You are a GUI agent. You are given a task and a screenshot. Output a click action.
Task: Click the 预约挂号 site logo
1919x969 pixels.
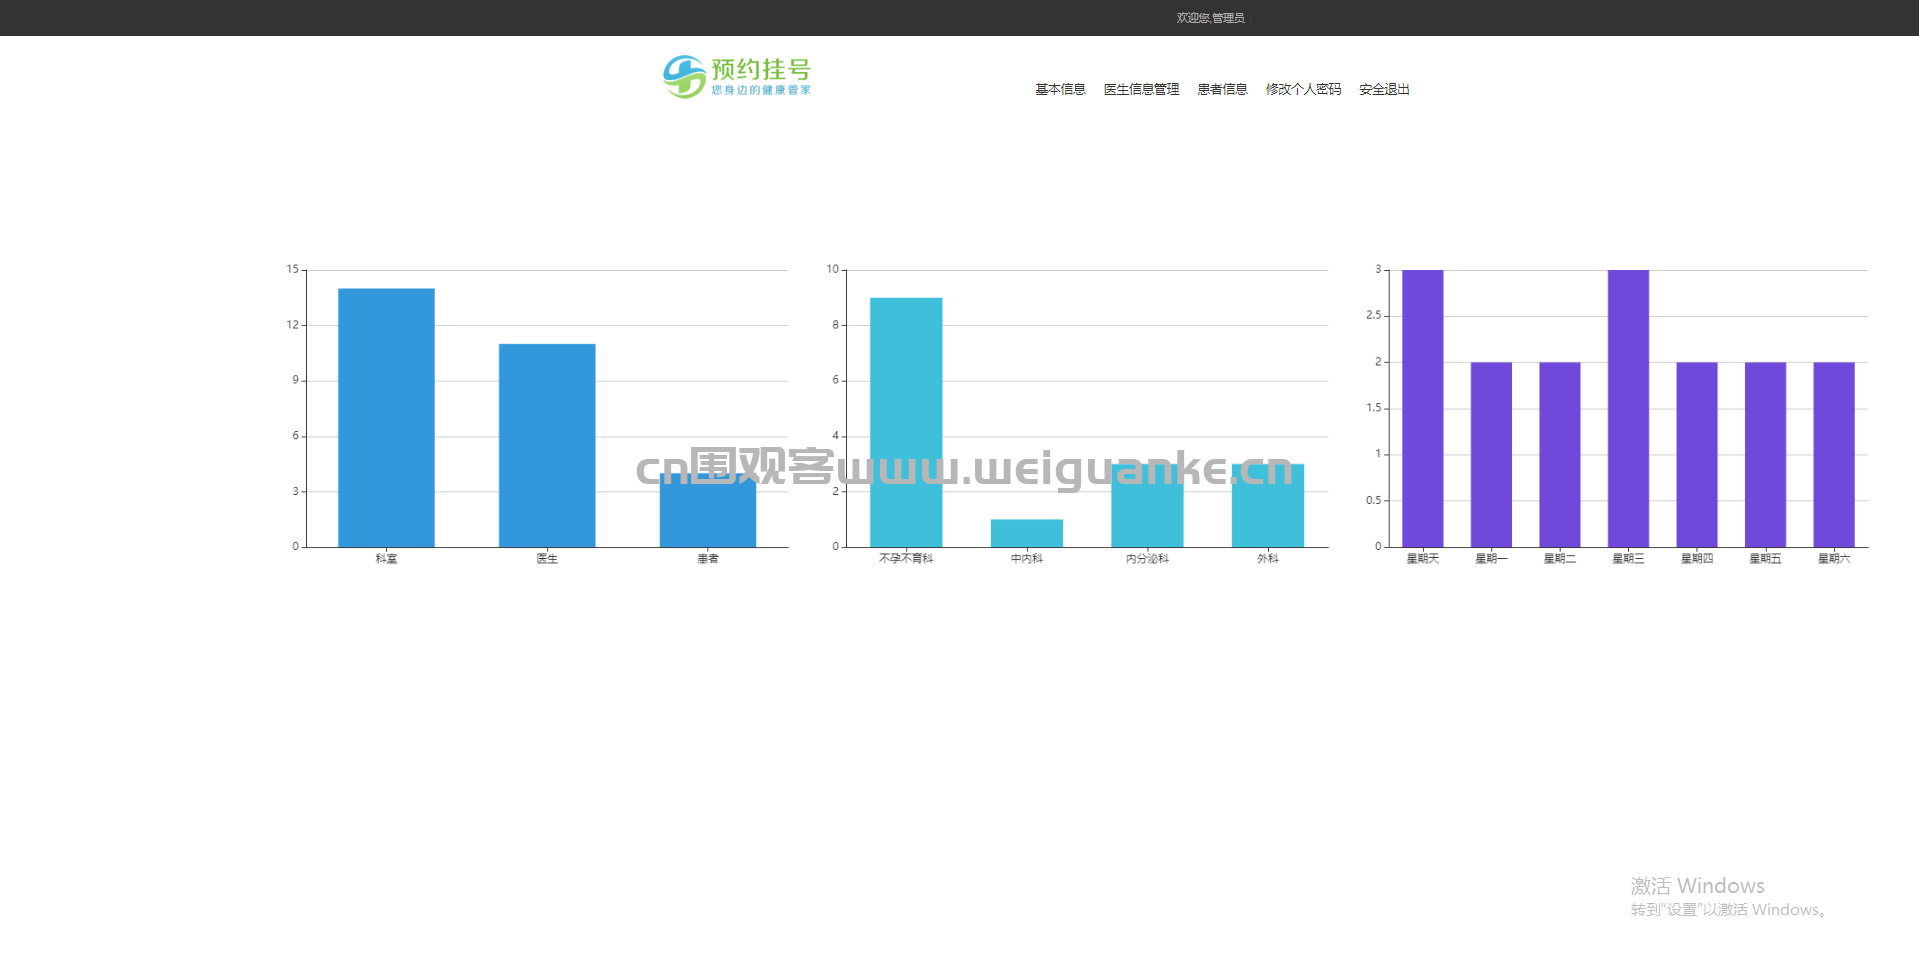(x=737, y=76)
